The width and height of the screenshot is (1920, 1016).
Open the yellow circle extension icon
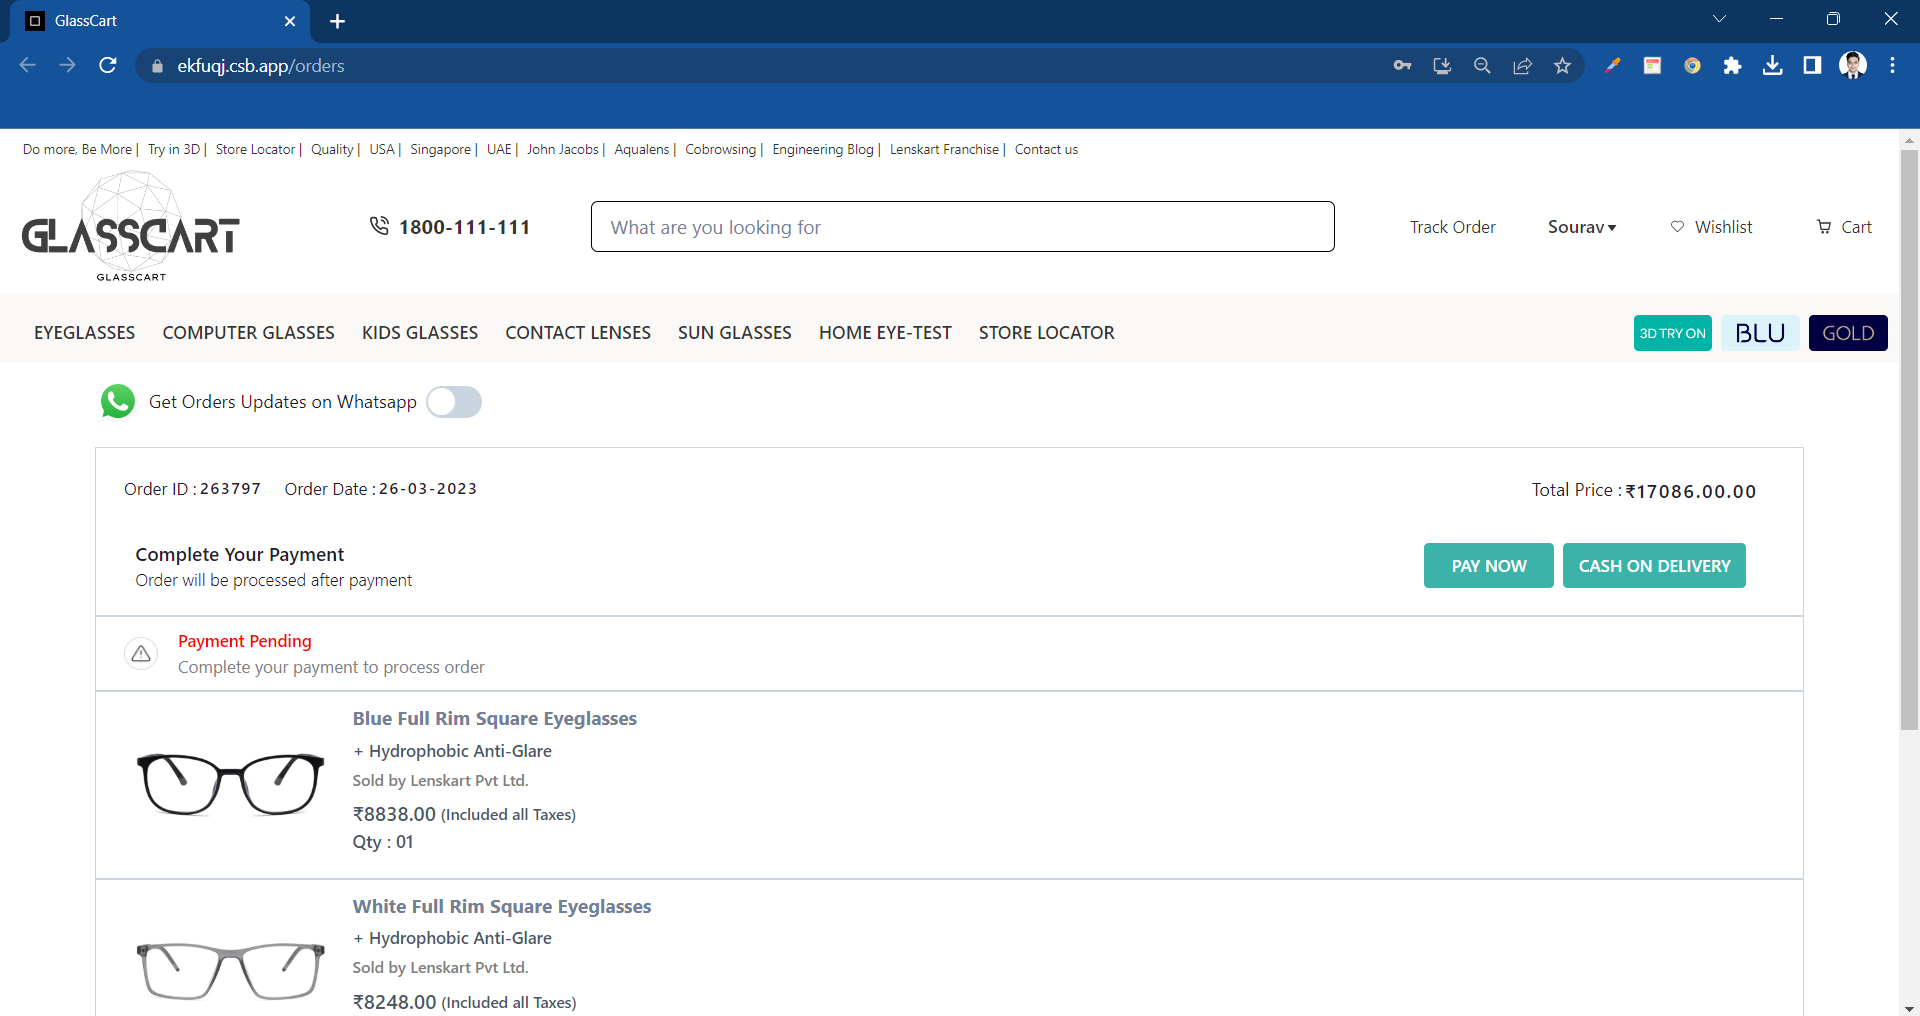pyautogui.click(x=1692, y=66)
